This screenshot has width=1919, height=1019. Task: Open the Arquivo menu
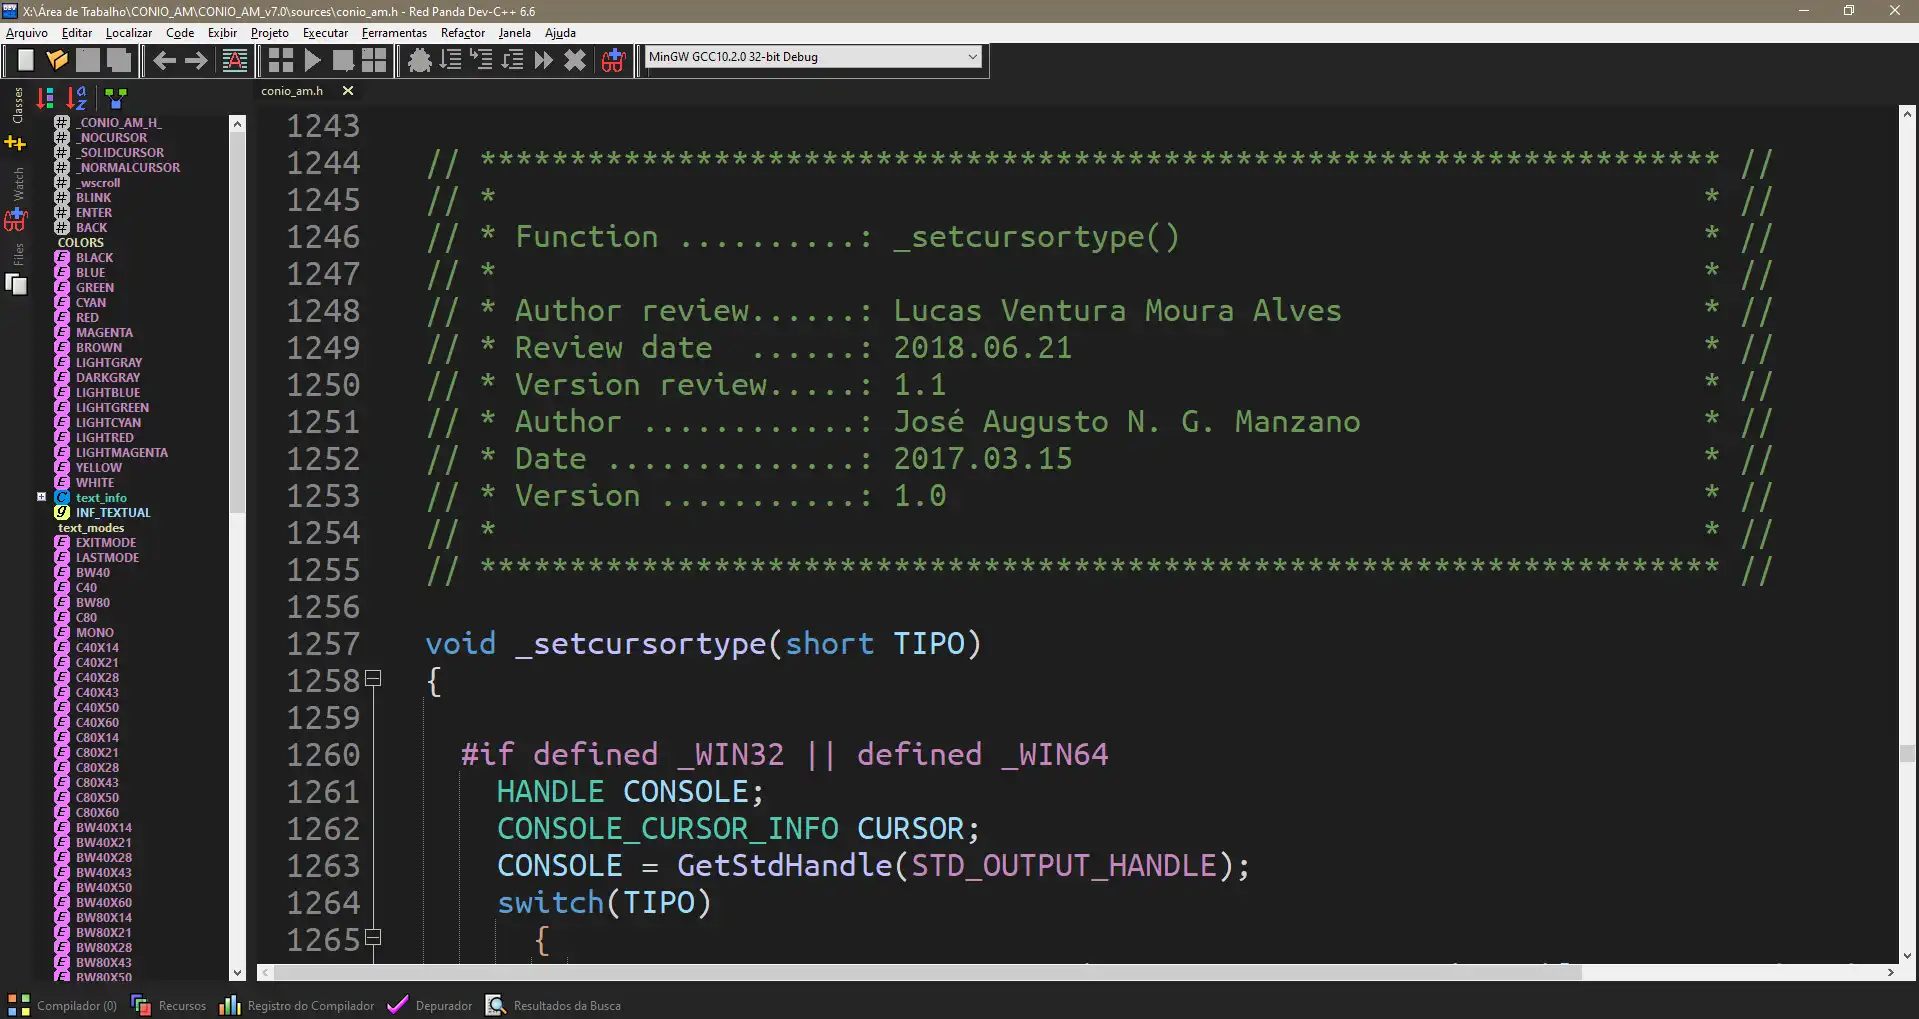(x=27, y=33)
